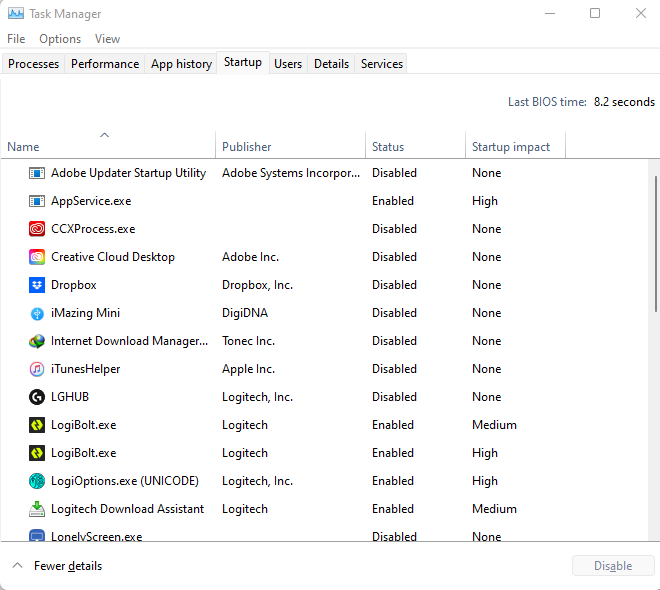
Task: Click the Creative Cloud Desktop icon
Action: pyautogui.click(x=37, y=257)
